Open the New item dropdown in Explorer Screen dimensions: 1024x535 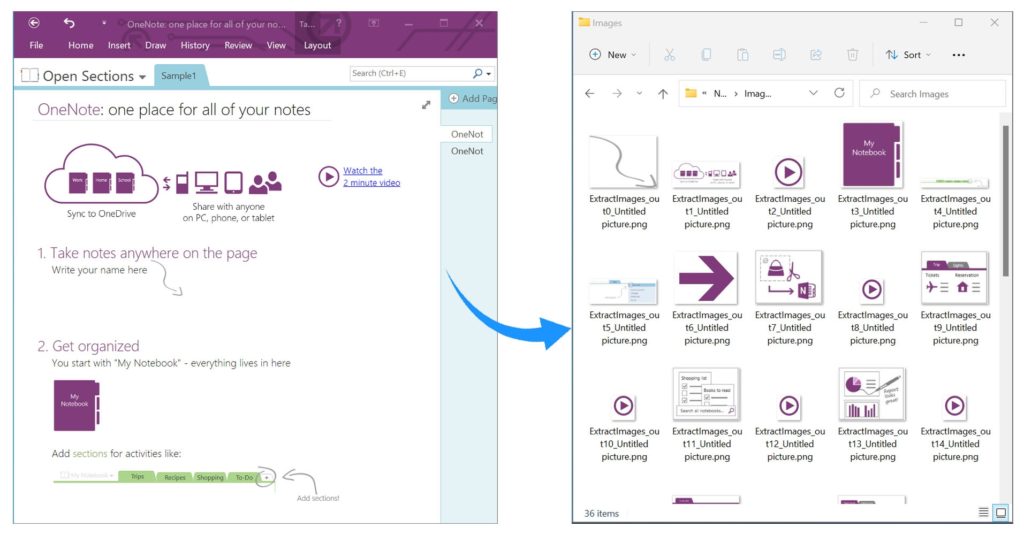click(613, 55)
